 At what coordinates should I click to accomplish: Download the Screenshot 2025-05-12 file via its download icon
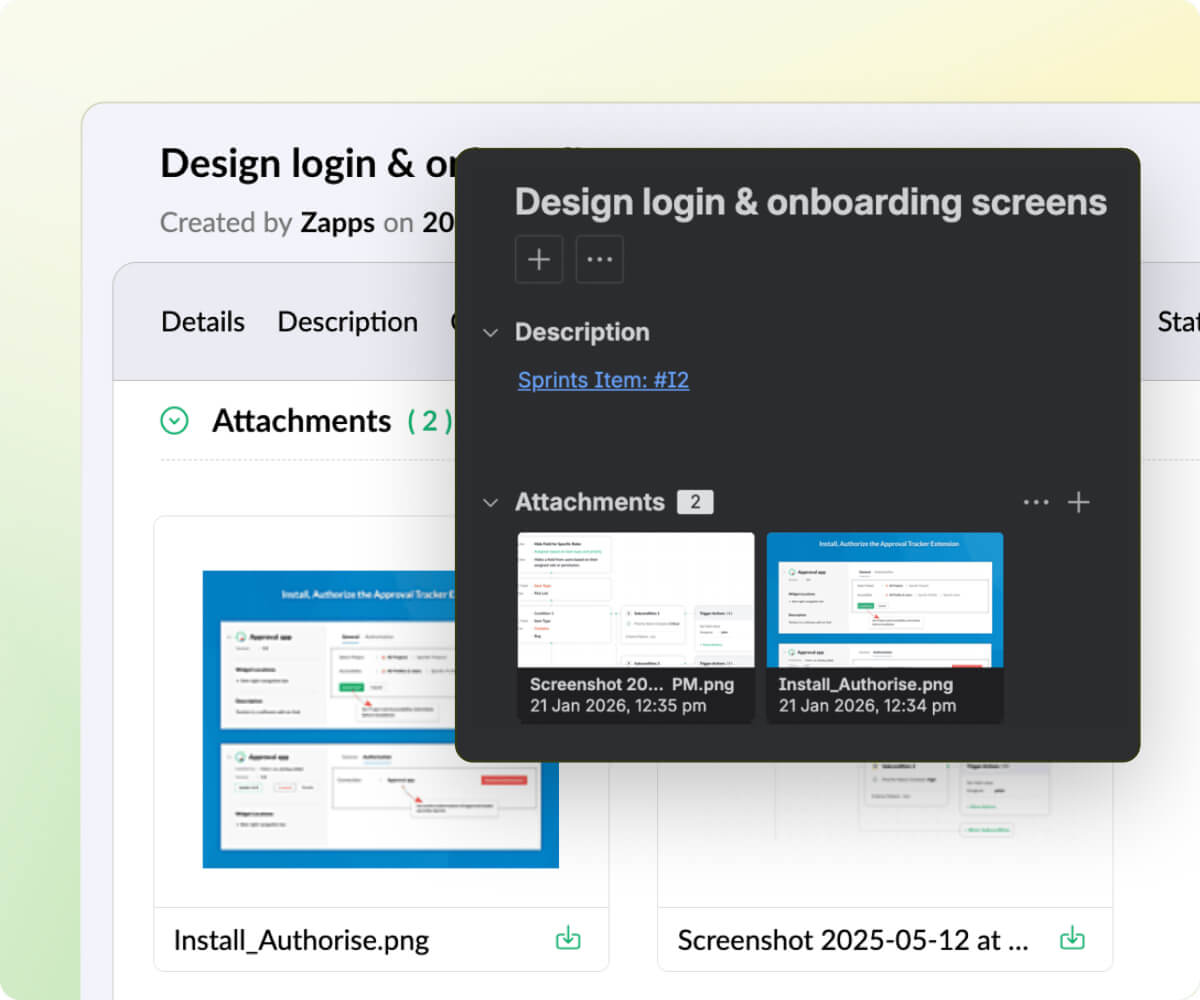tap(1071, 938)
